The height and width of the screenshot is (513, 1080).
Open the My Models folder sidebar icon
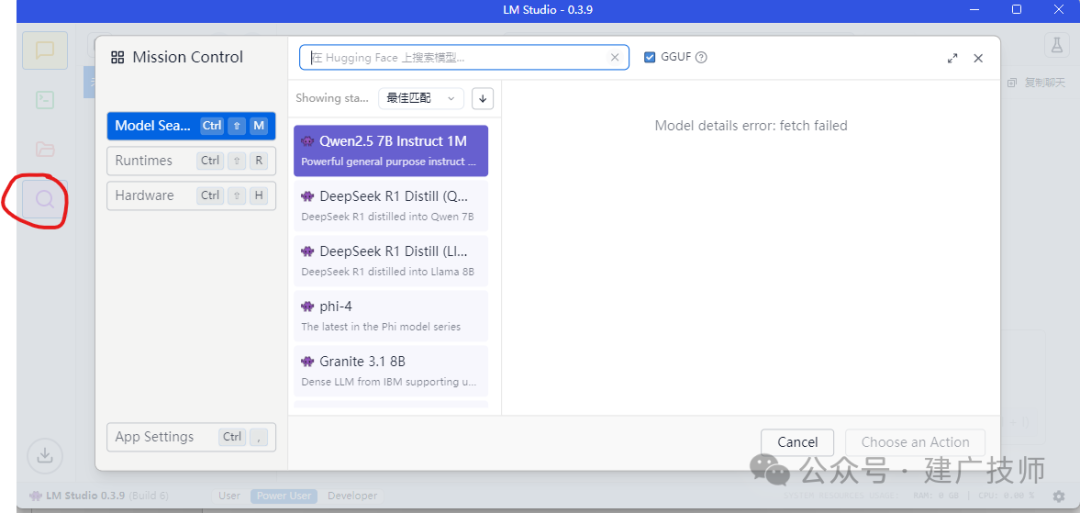[45, 149]
